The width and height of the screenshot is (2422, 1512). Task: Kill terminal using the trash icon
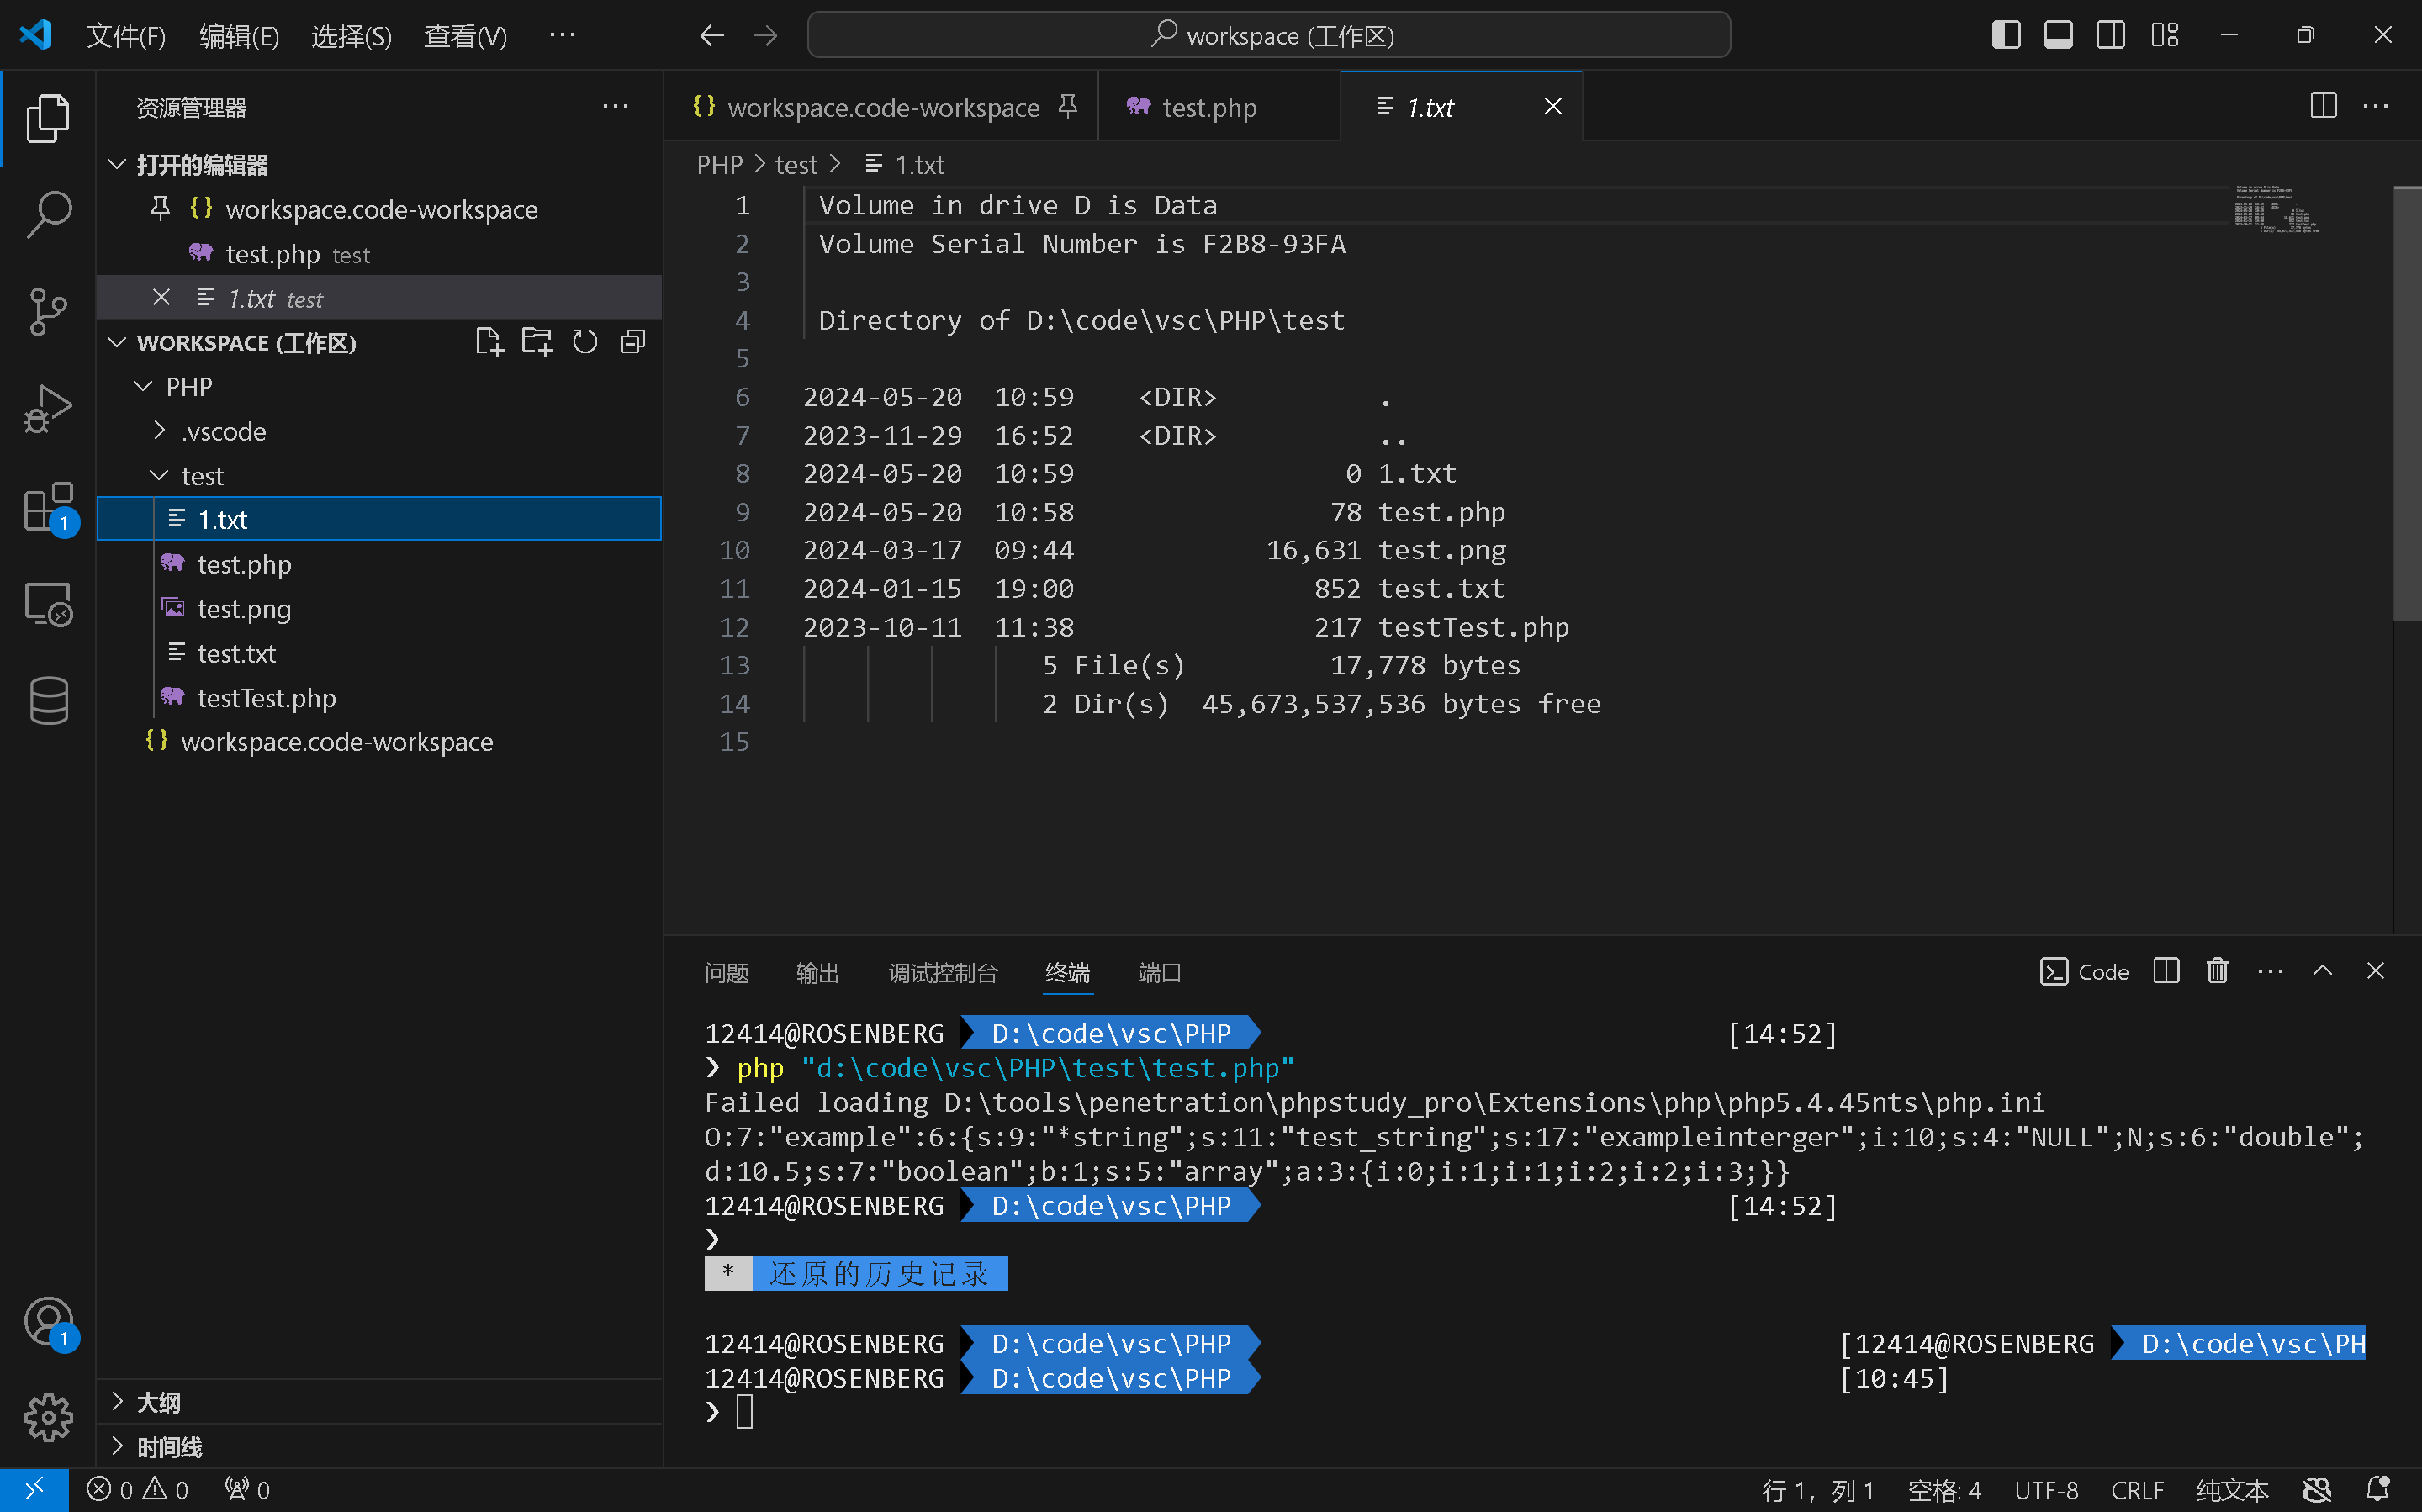point(2217,971)
